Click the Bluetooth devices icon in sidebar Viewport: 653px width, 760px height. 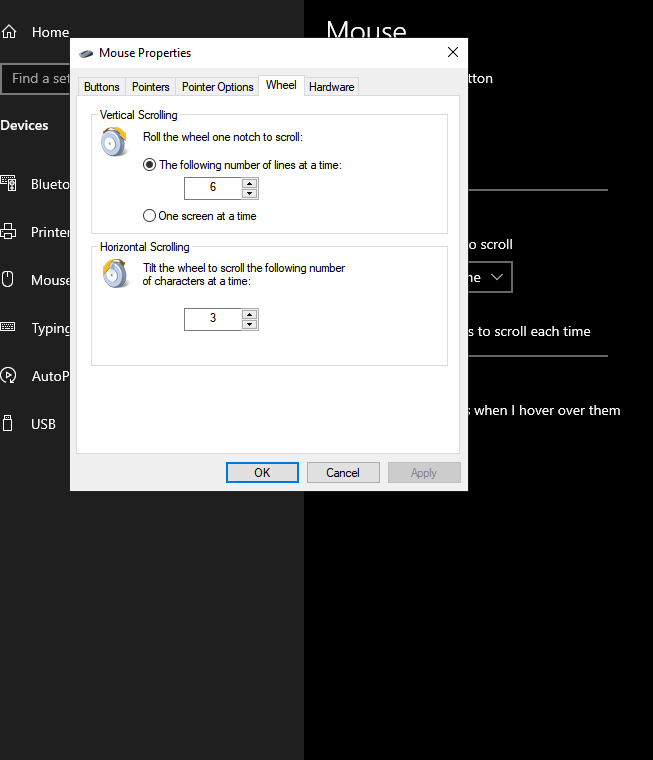(9, 183)
